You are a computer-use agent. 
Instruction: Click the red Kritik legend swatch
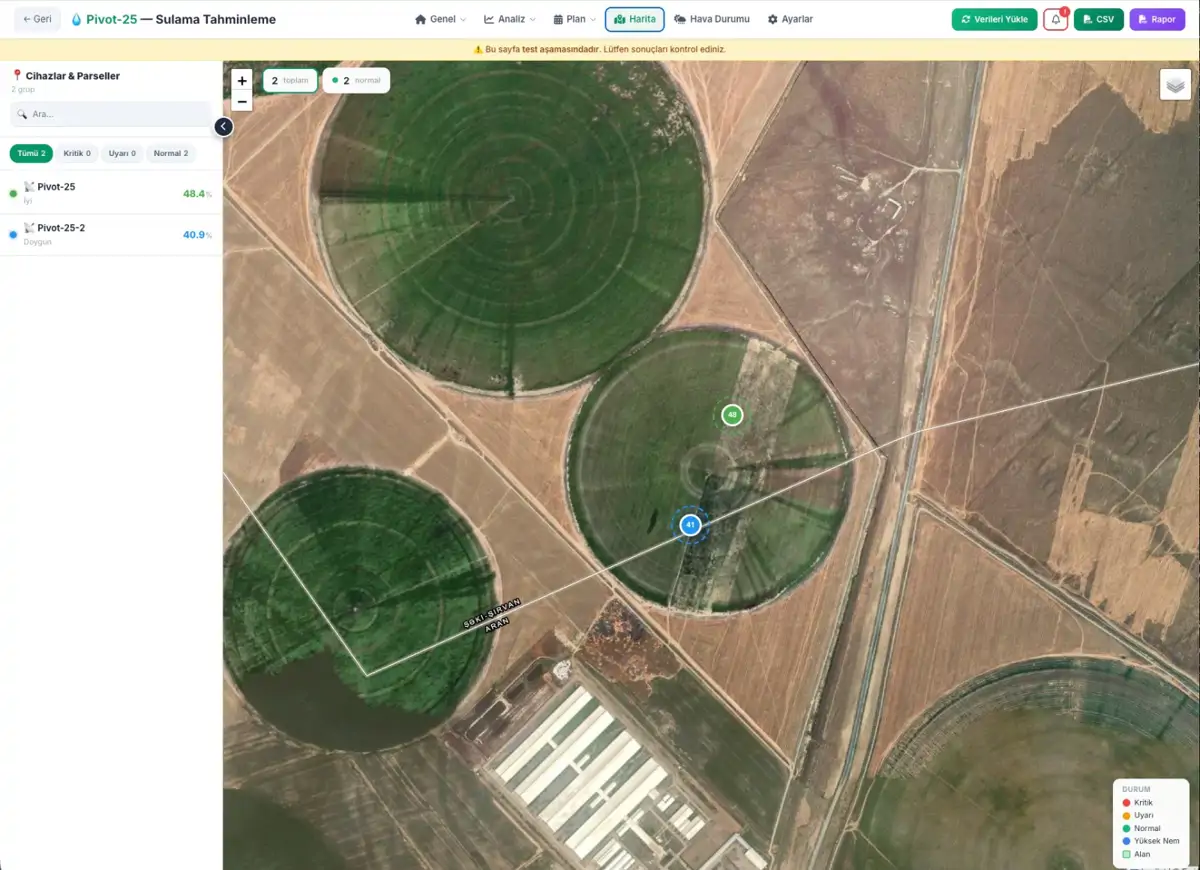click(1126, 803)
